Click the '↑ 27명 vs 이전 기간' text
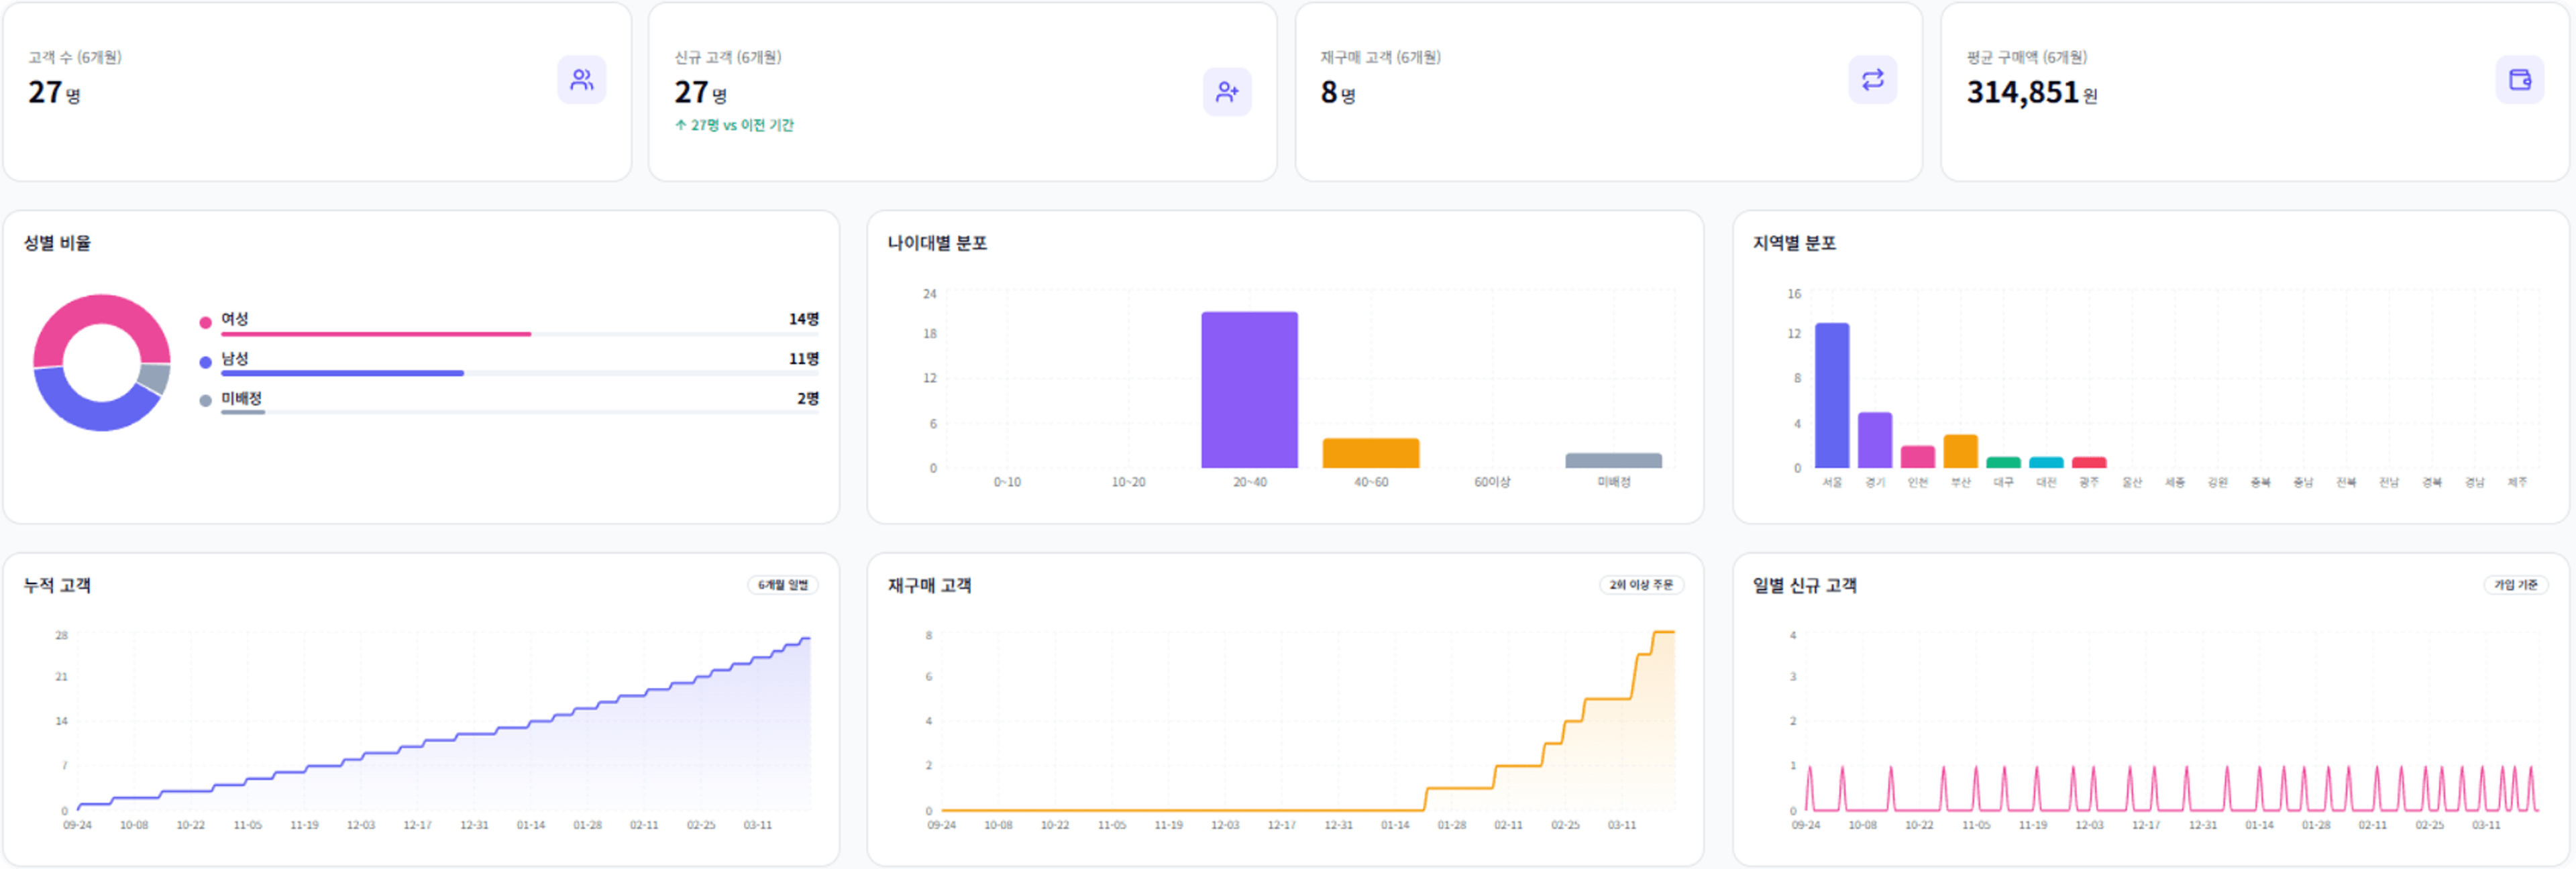2576x869 pixels. point(734,125)
